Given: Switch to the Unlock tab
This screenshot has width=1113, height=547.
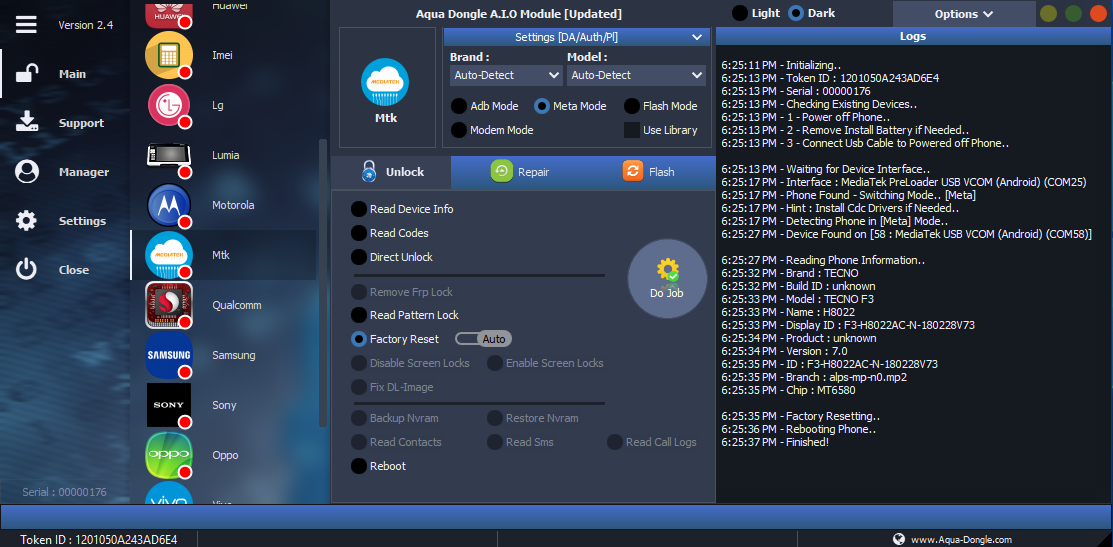Looking at the screenshot, I should point(391,172).
